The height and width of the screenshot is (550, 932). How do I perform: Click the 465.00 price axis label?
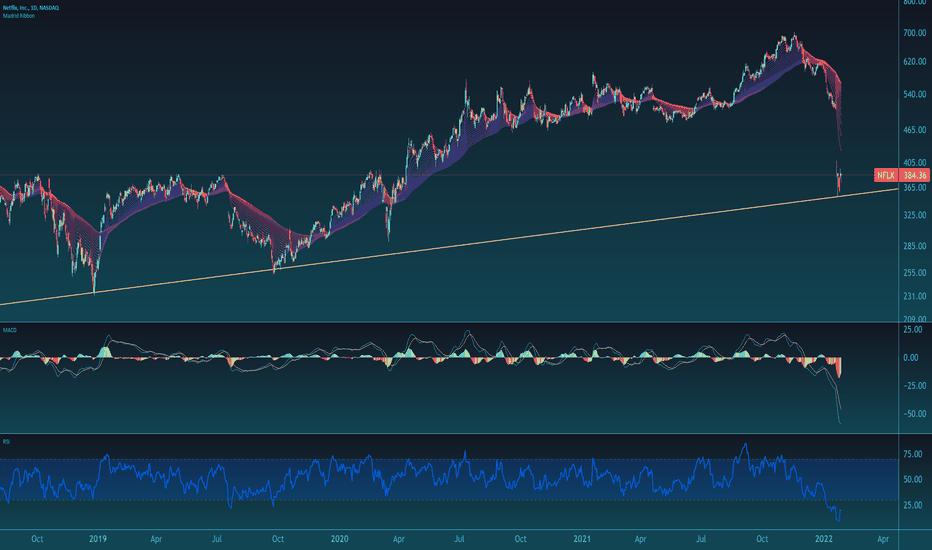915,130
